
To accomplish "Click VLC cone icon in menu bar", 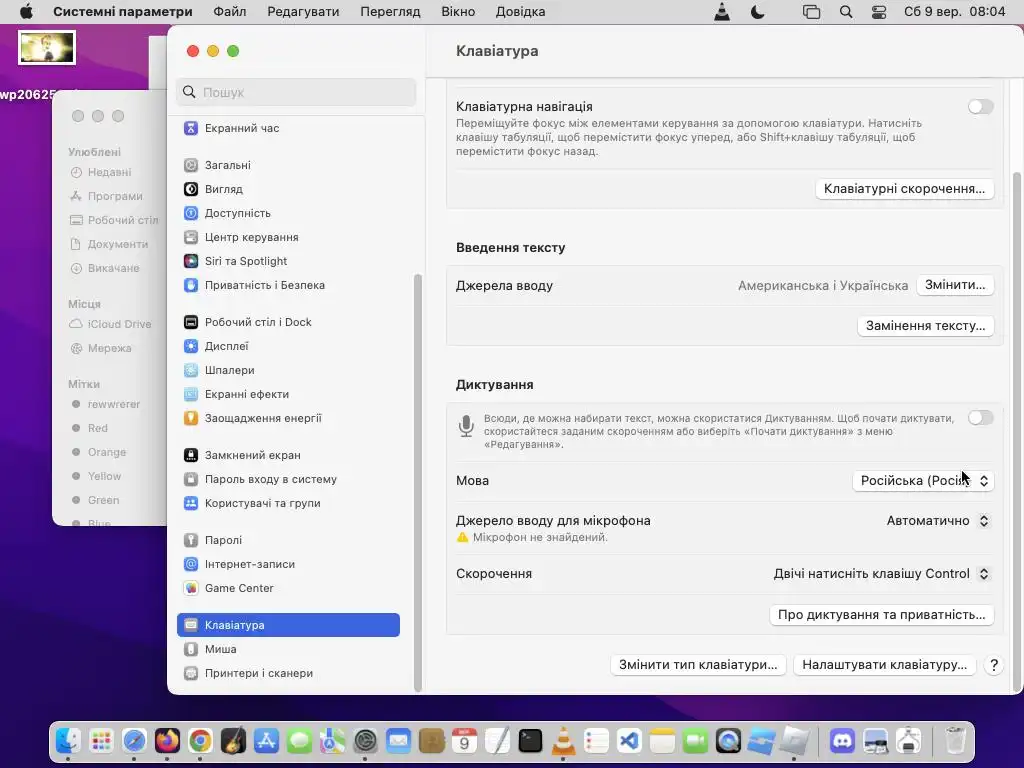I will click(x=722, y=12).
